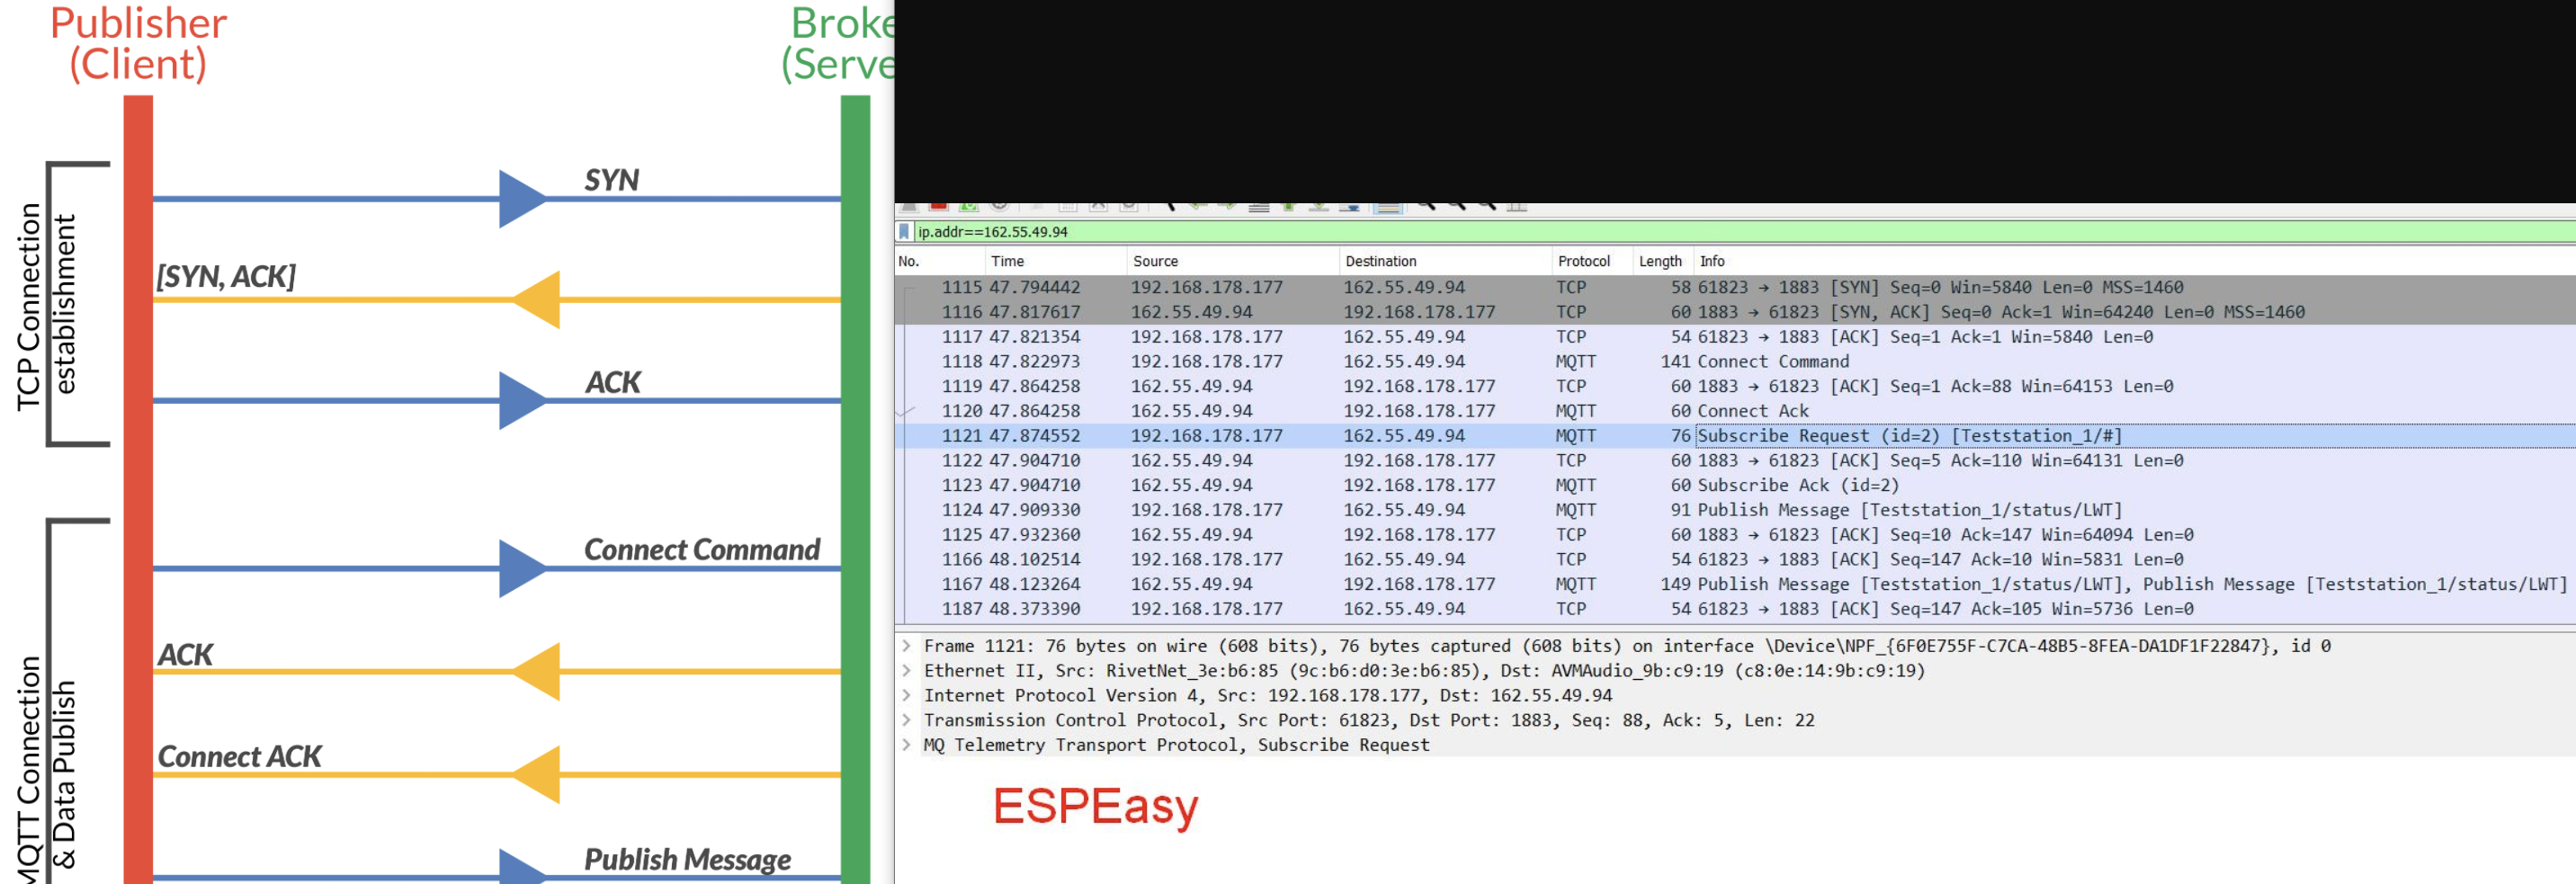Screen dimensions: 2576x884
Task: Open the display filter bookmarks
Action: (x=905, y=232)
